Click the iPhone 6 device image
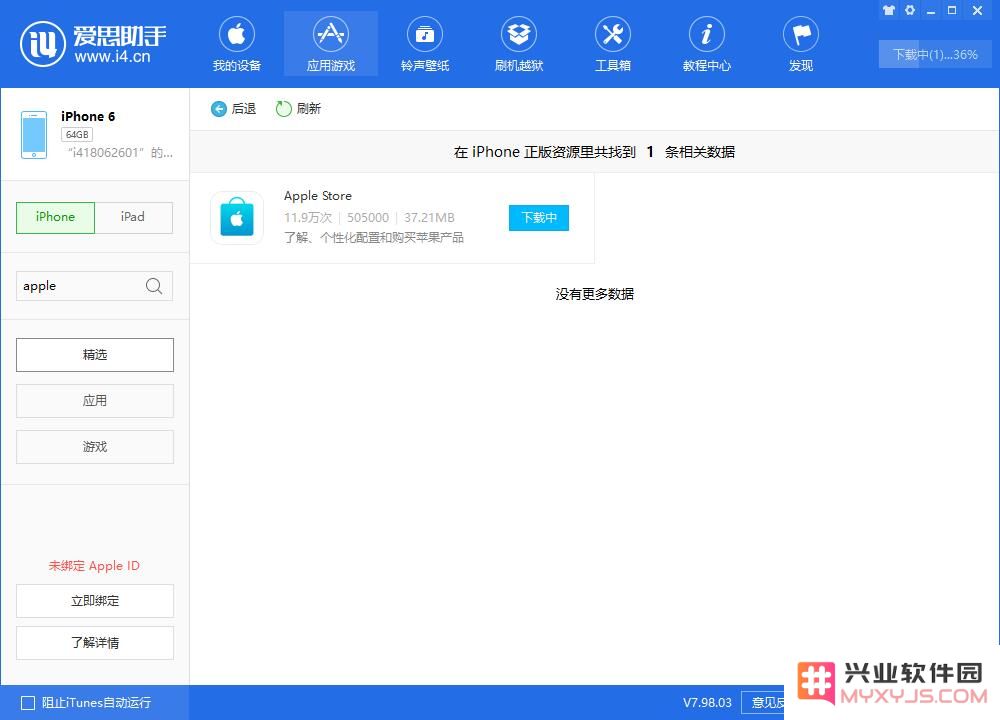This screenshot has width=1000, height=720. [34, 135]
